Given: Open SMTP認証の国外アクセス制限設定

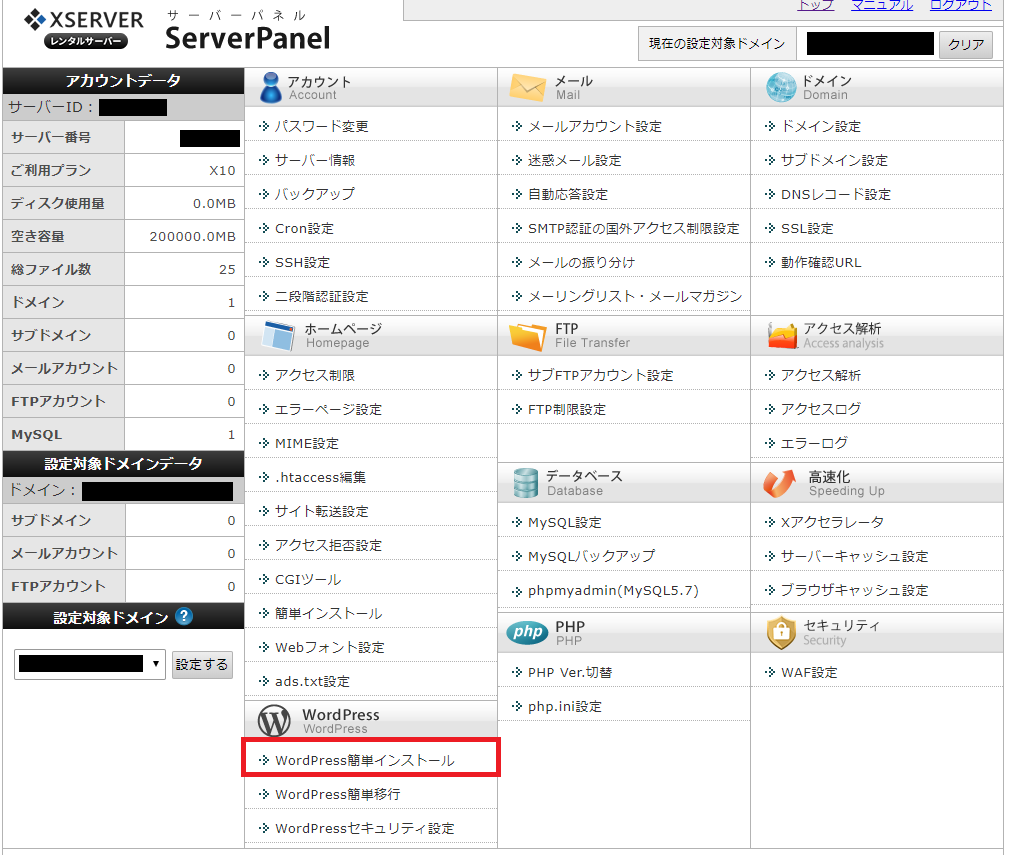Looking at the screenshot, I should (634, 228).
